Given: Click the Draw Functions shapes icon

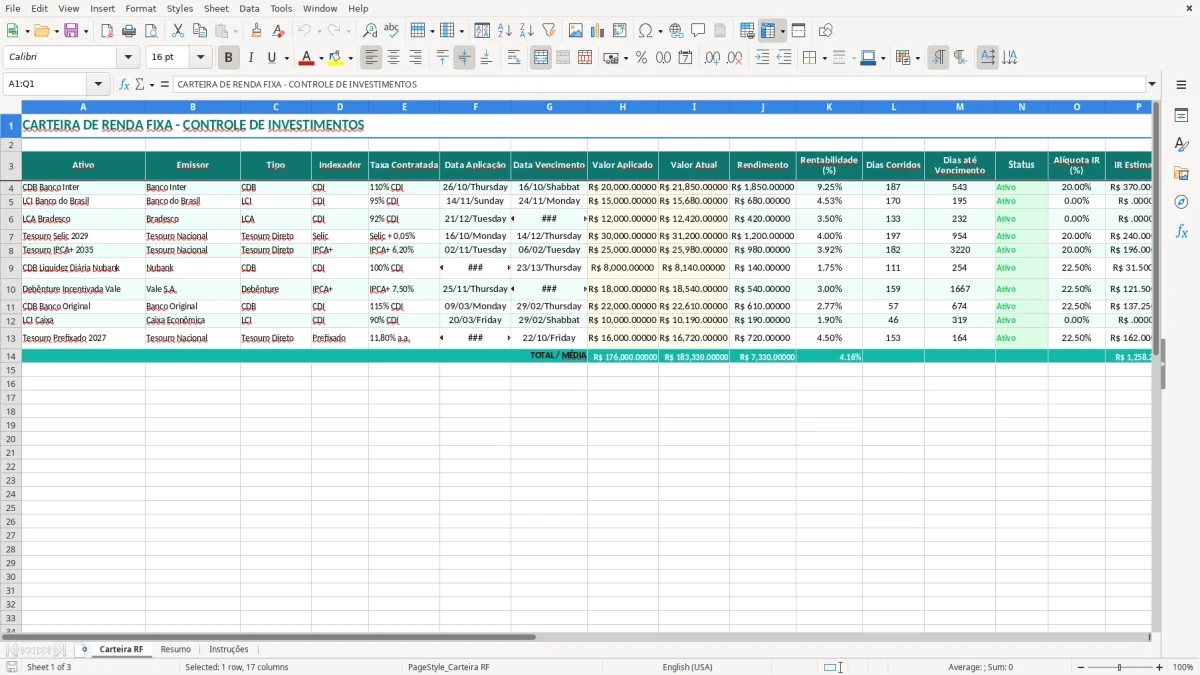Looking at the screenshot, I should [825, 31].
